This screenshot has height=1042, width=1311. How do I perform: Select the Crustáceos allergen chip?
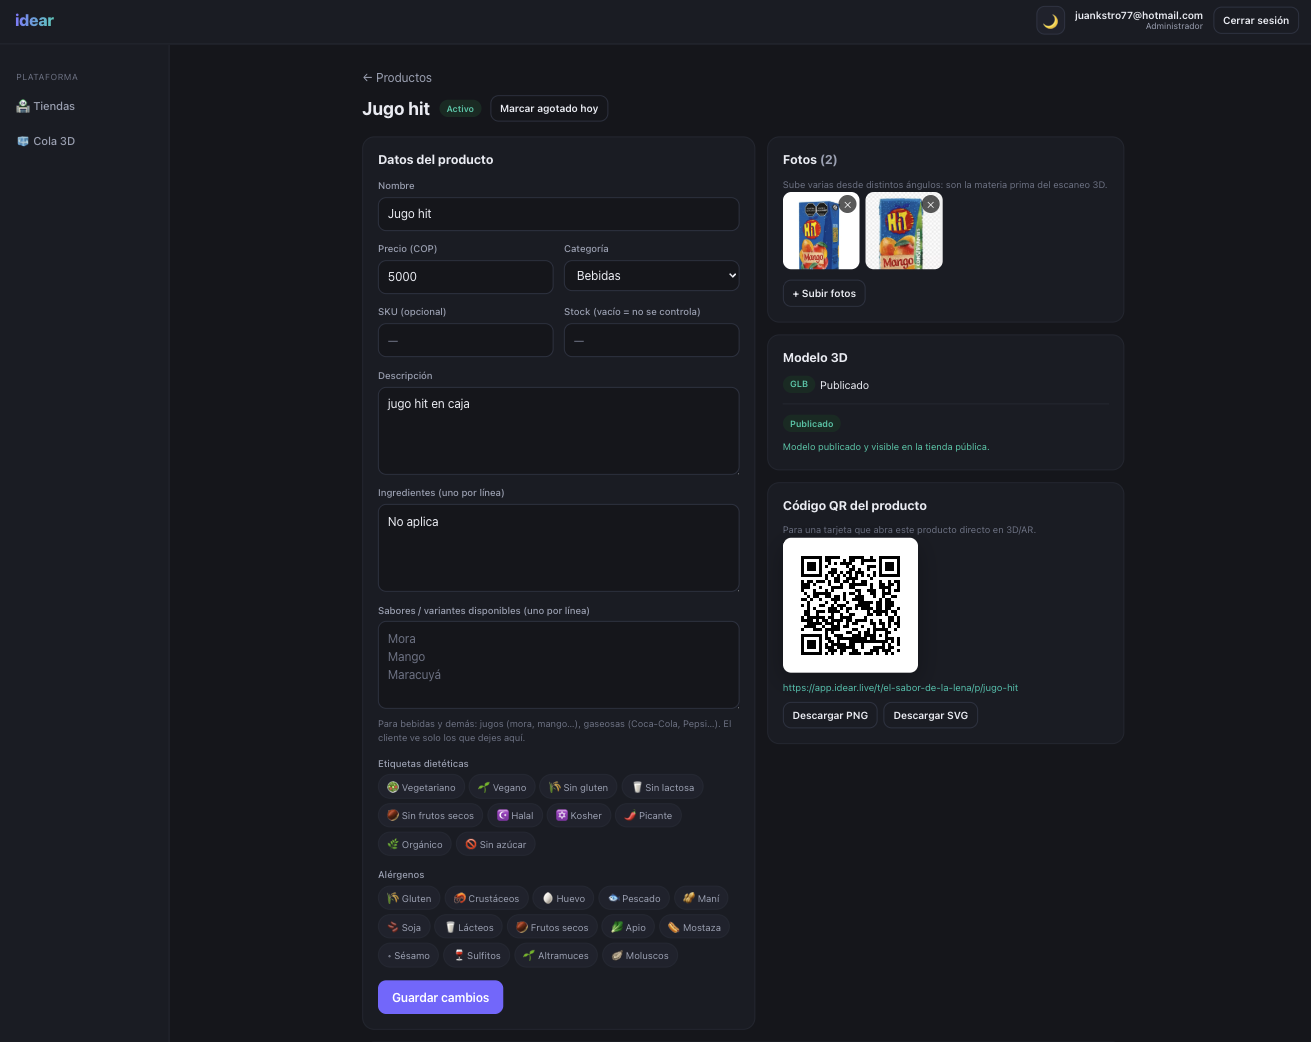point(486,898)
